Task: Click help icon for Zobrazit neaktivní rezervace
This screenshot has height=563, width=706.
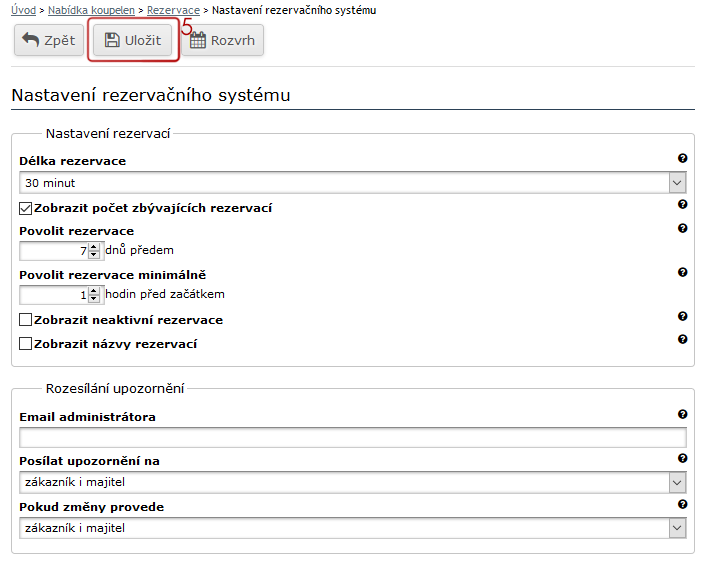Action: pyautogui.click(x=682, y=316)
